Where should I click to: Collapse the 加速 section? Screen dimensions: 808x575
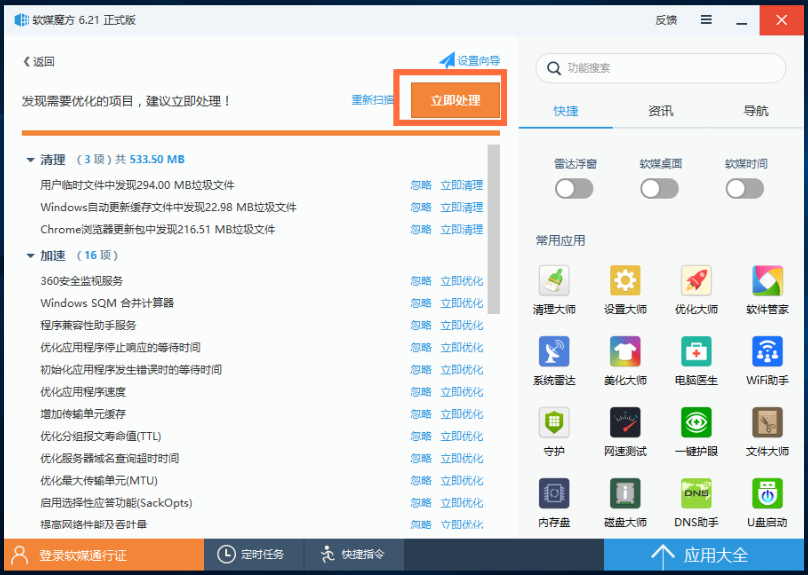click(30, 256)
